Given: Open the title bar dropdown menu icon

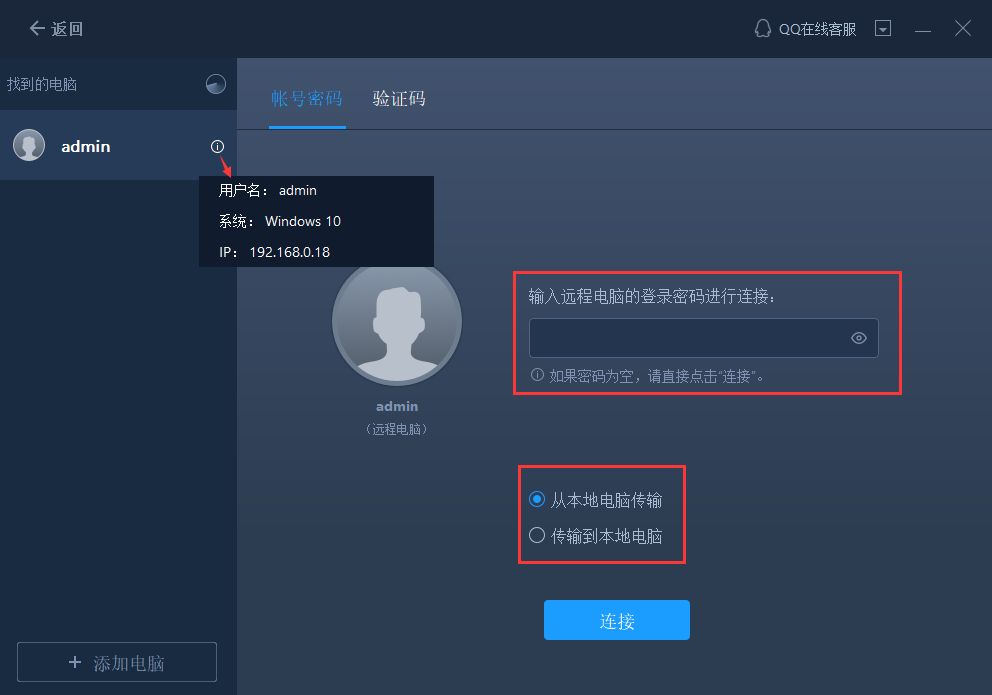Looking at the screenshot, I should pyautogui.click(x=883, y=28).
